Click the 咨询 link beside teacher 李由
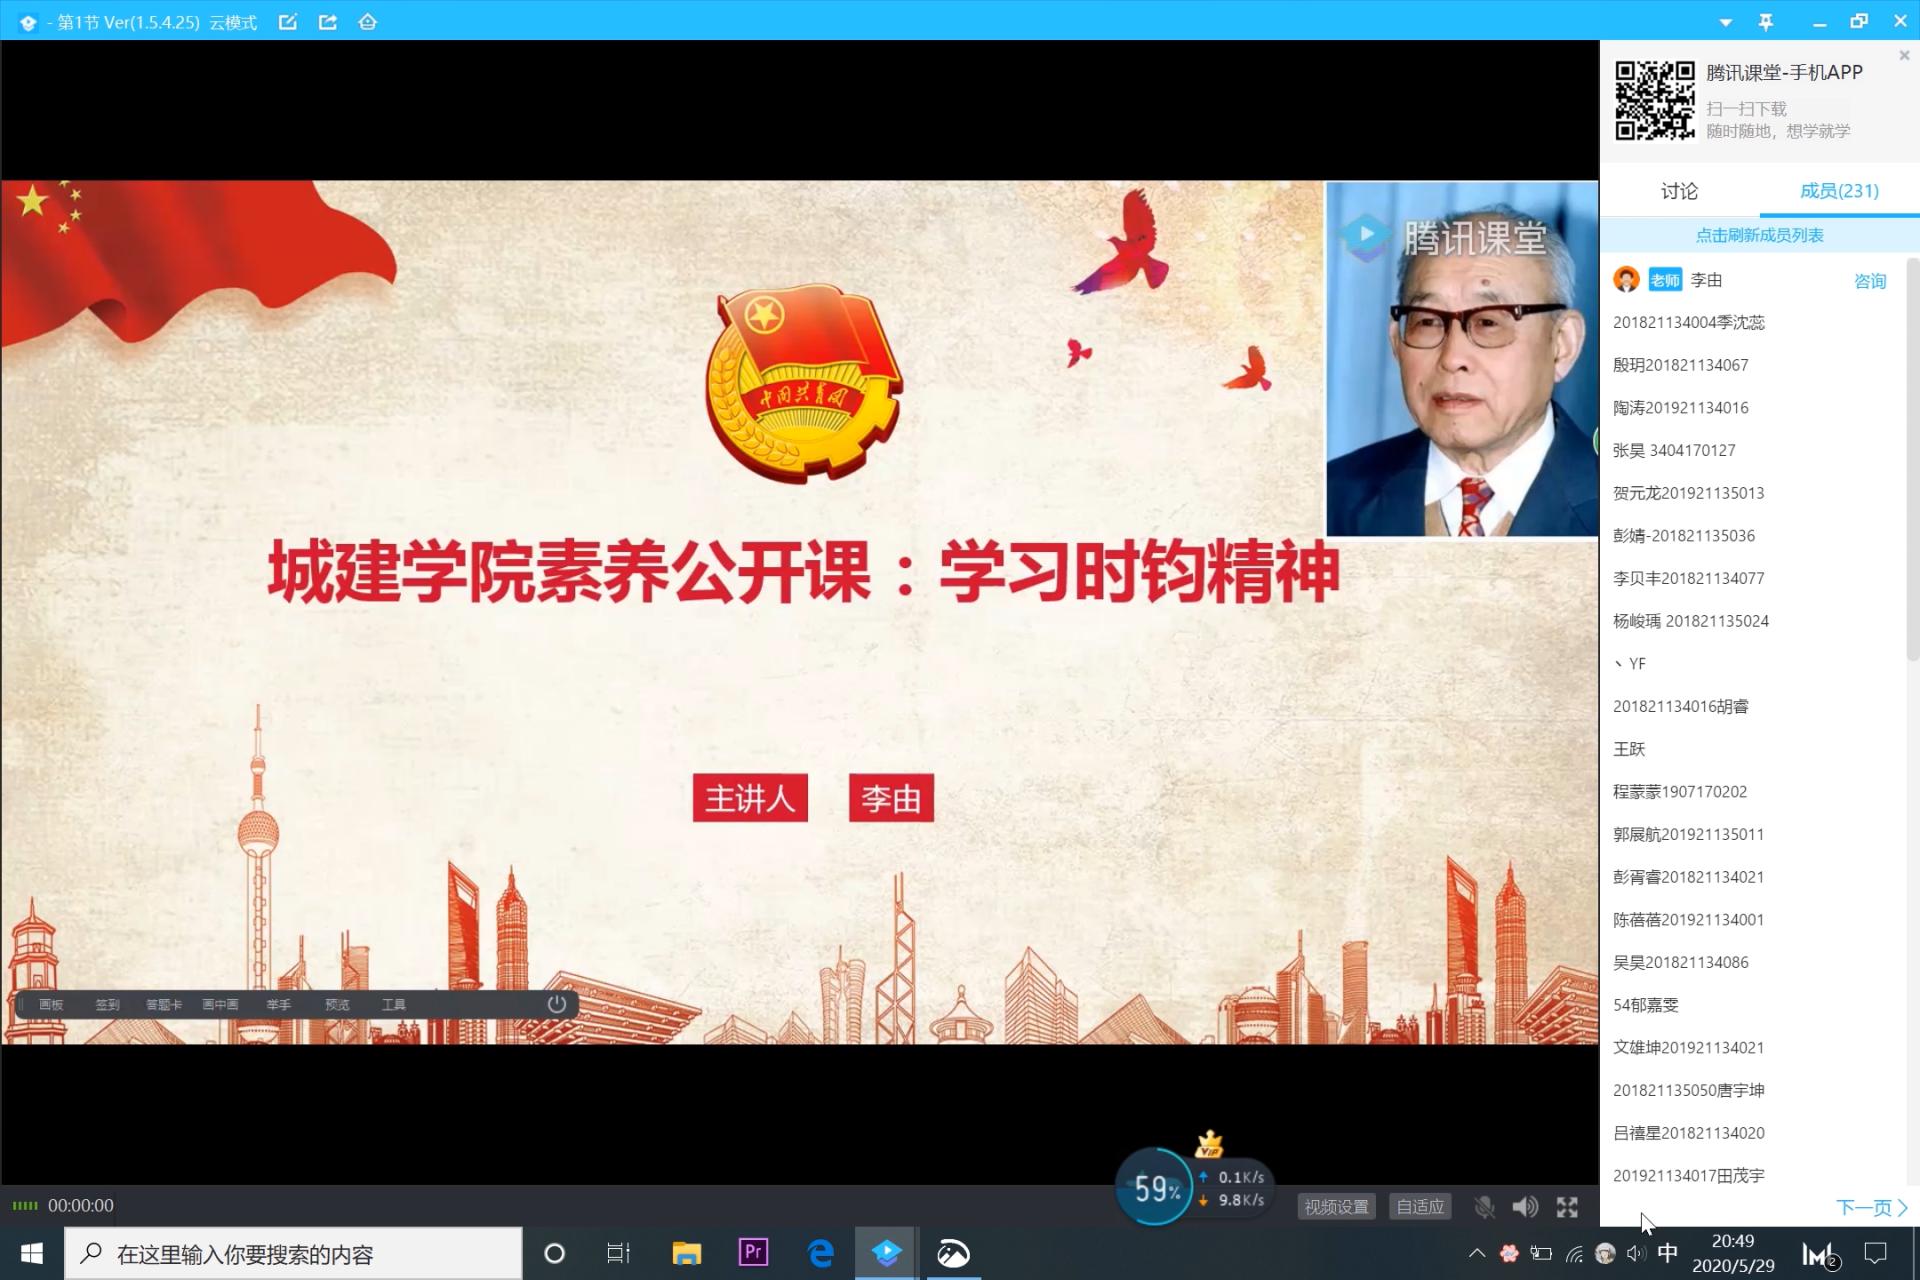This screenshot has width=1920, height=1280. [x=1869, y=281]
